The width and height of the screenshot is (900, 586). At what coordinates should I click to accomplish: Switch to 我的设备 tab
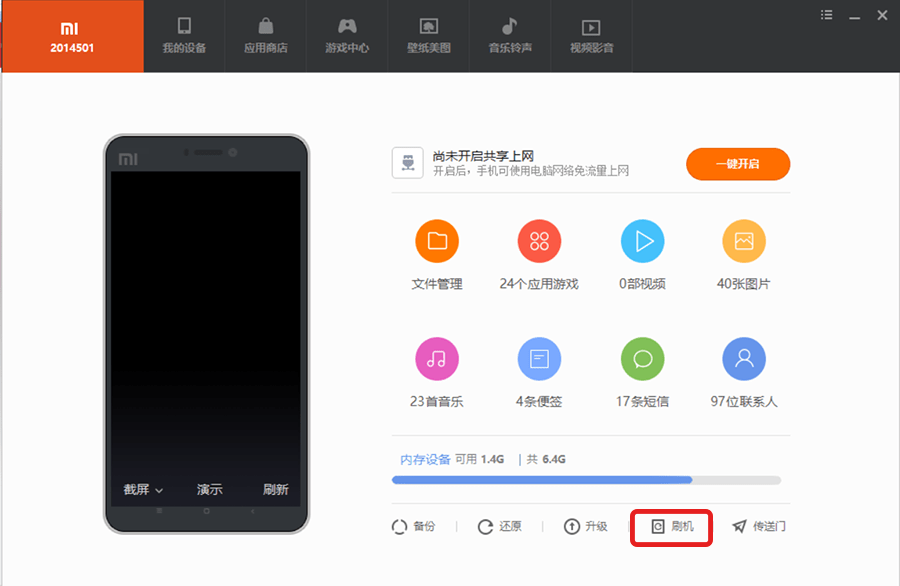point(184,36)
